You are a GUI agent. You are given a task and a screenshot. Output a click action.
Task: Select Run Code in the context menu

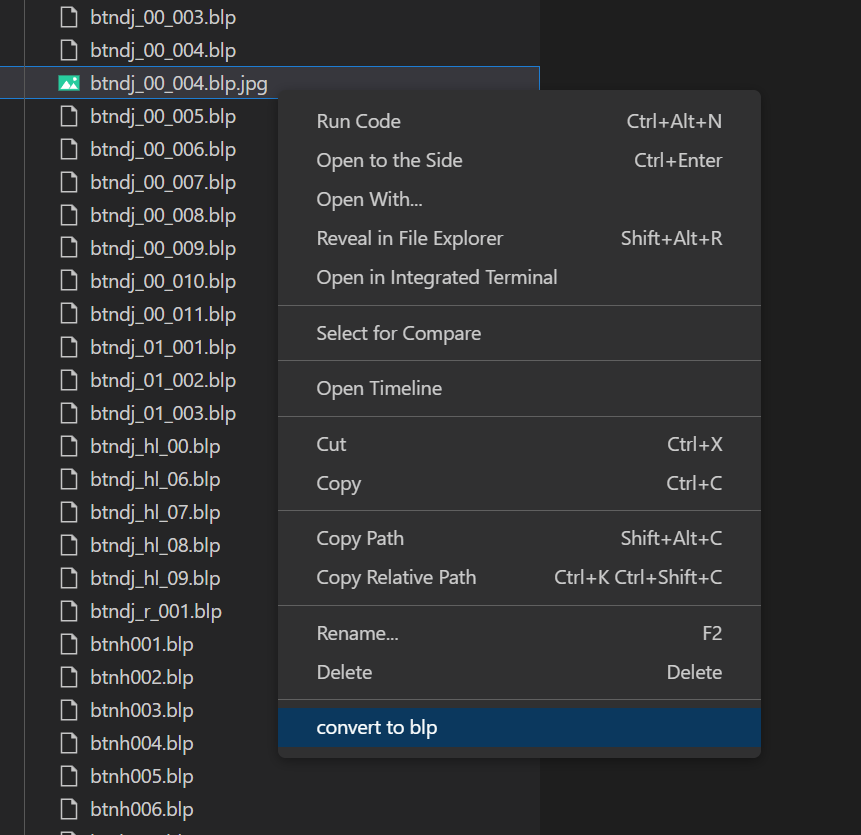[x=519, y=121]
